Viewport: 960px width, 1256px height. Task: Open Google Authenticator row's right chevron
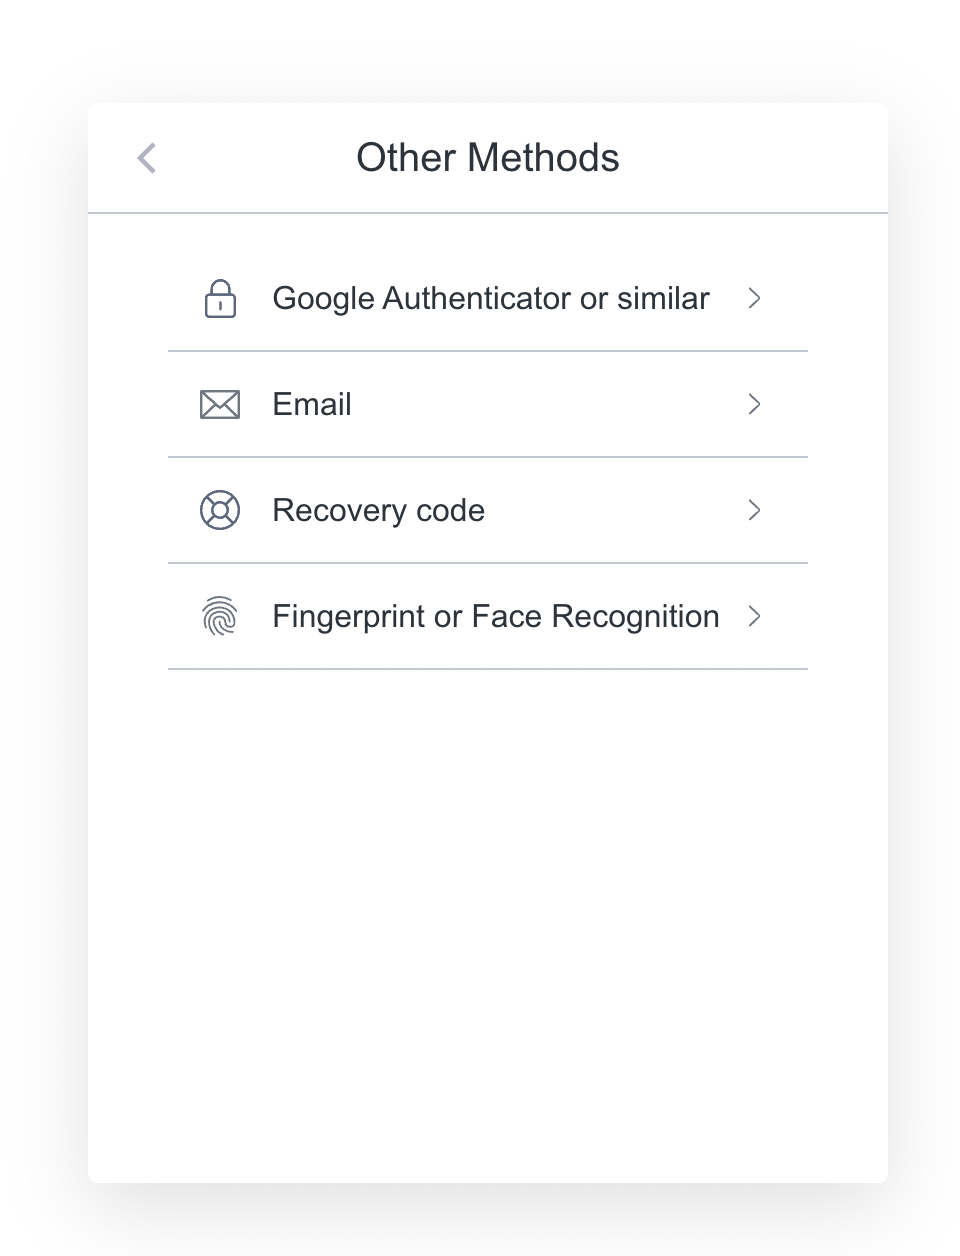(x=755, y=298)
